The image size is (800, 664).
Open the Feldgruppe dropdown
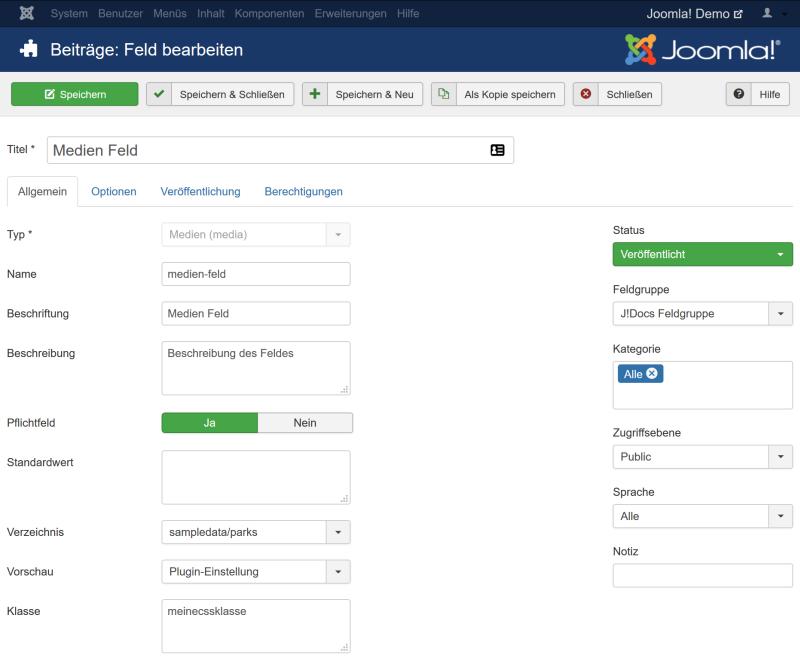pos(779,314)
